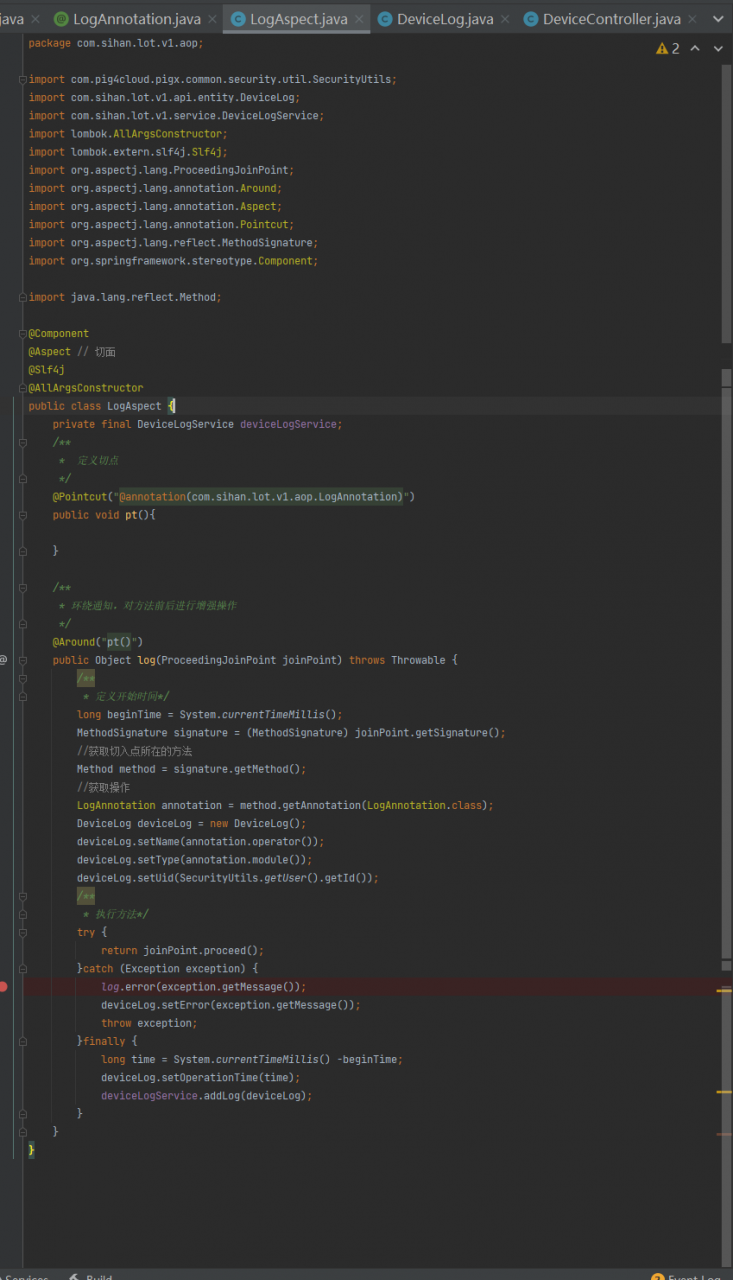Collapse the pt() method fold marker

click(x=22, y=515)
